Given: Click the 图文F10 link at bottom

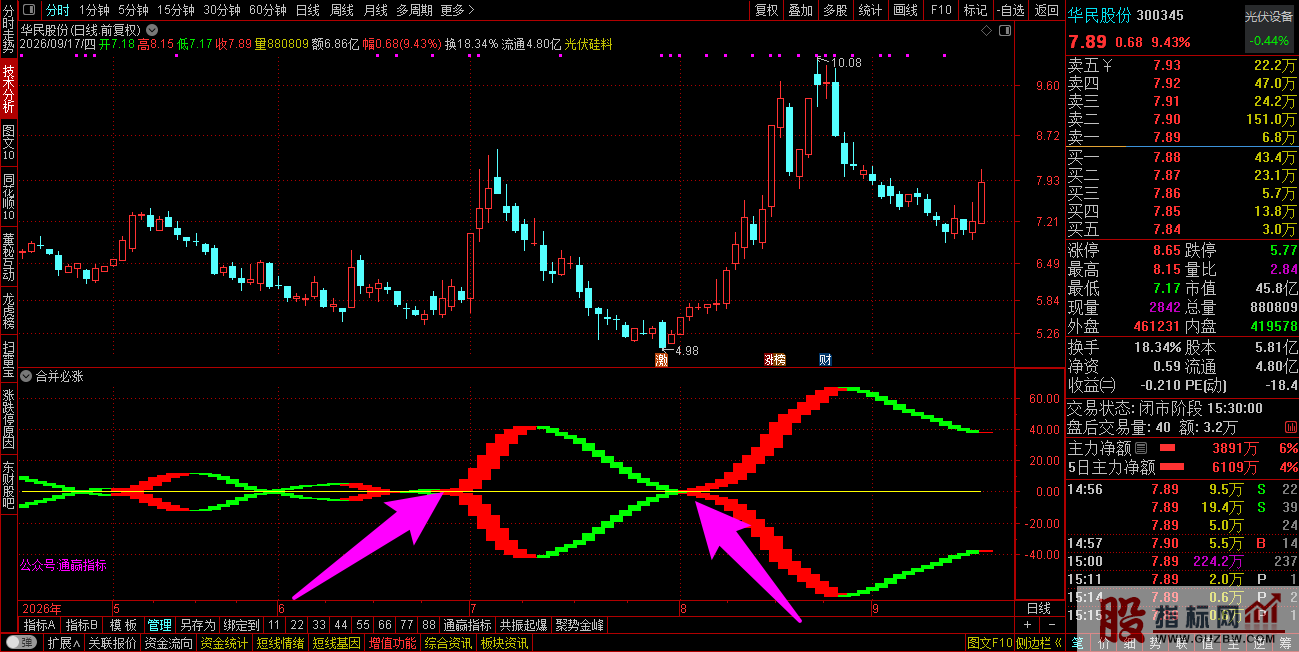Looking at the screenshot, I should (990, 643).
